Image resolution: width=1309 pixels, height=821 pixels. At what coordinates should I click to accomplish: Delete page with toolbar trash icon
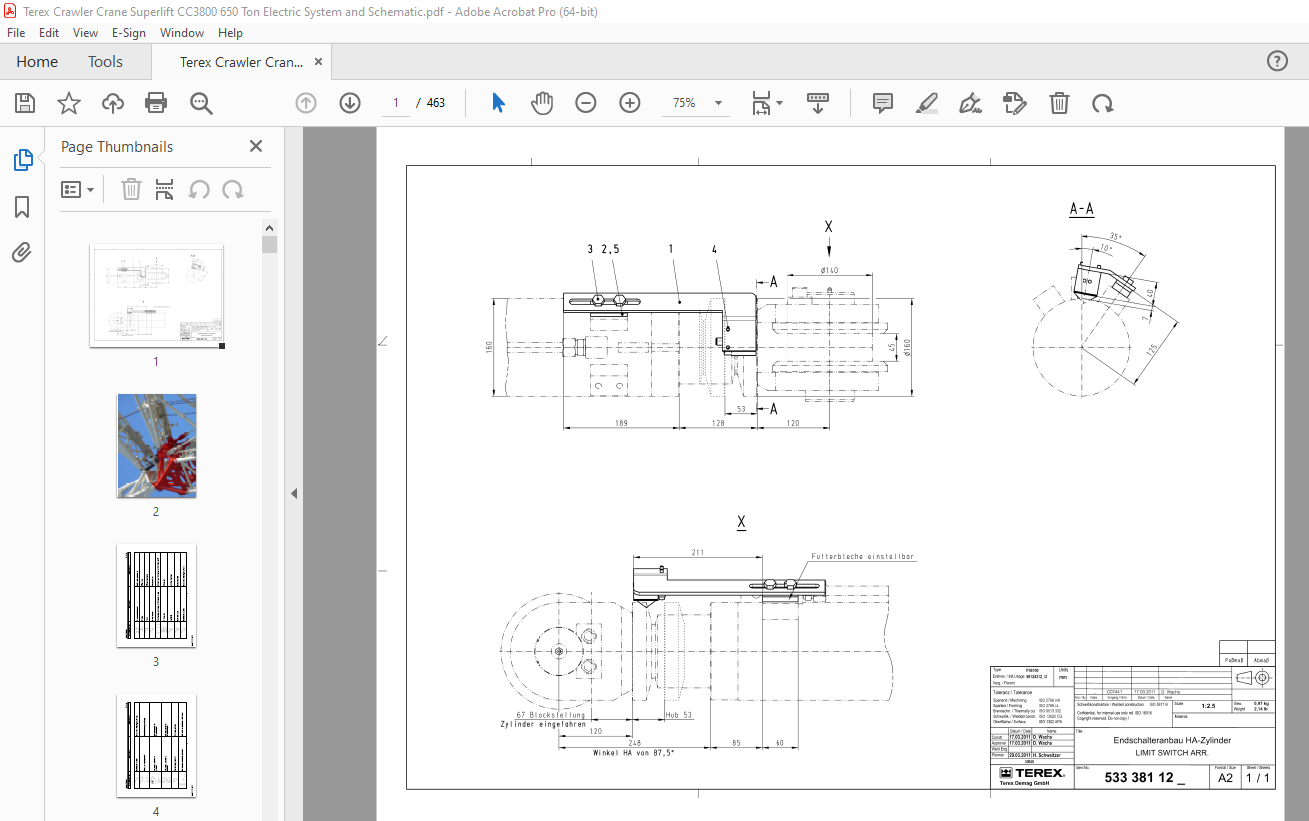[x=1059, y=103]
